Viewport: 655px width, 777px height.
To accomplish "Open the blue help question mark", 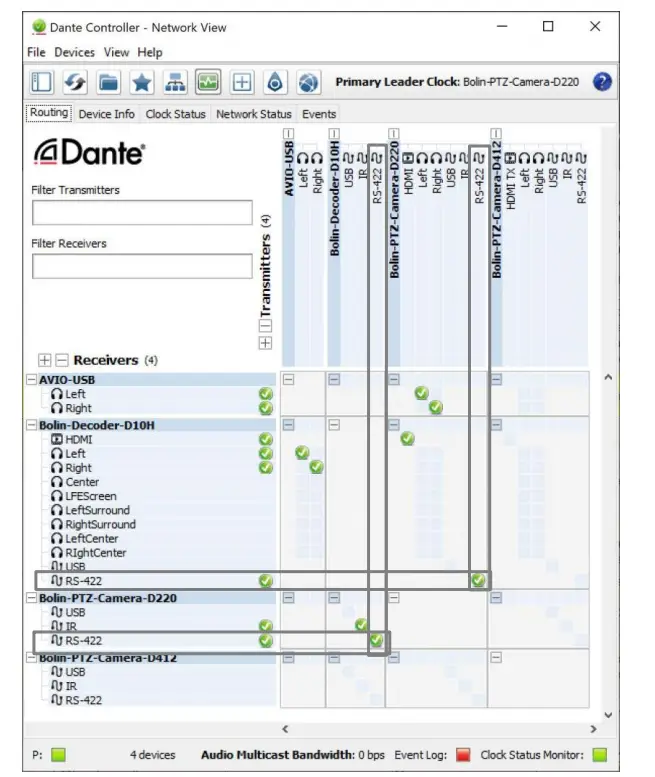I will tap(602, 82).
